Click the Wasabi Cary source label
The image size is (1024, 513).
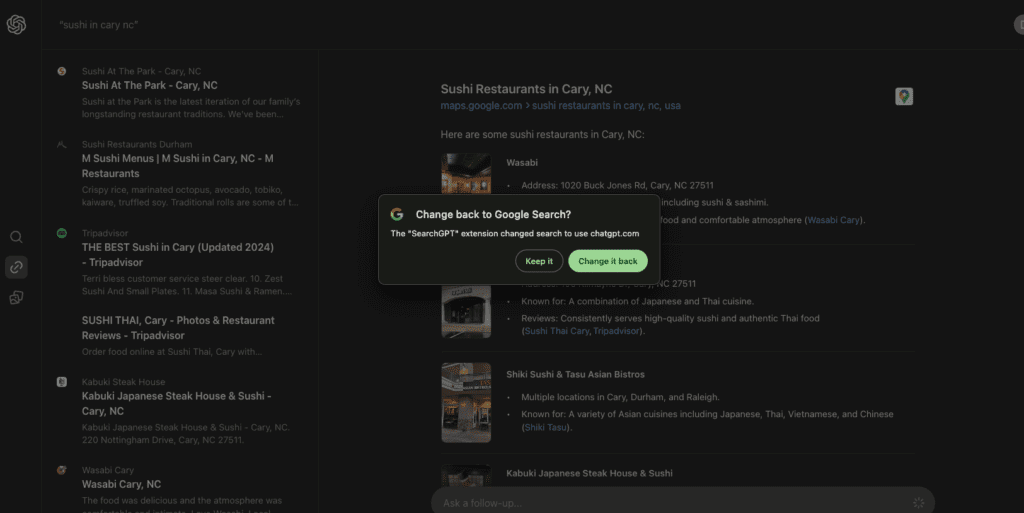108,470
